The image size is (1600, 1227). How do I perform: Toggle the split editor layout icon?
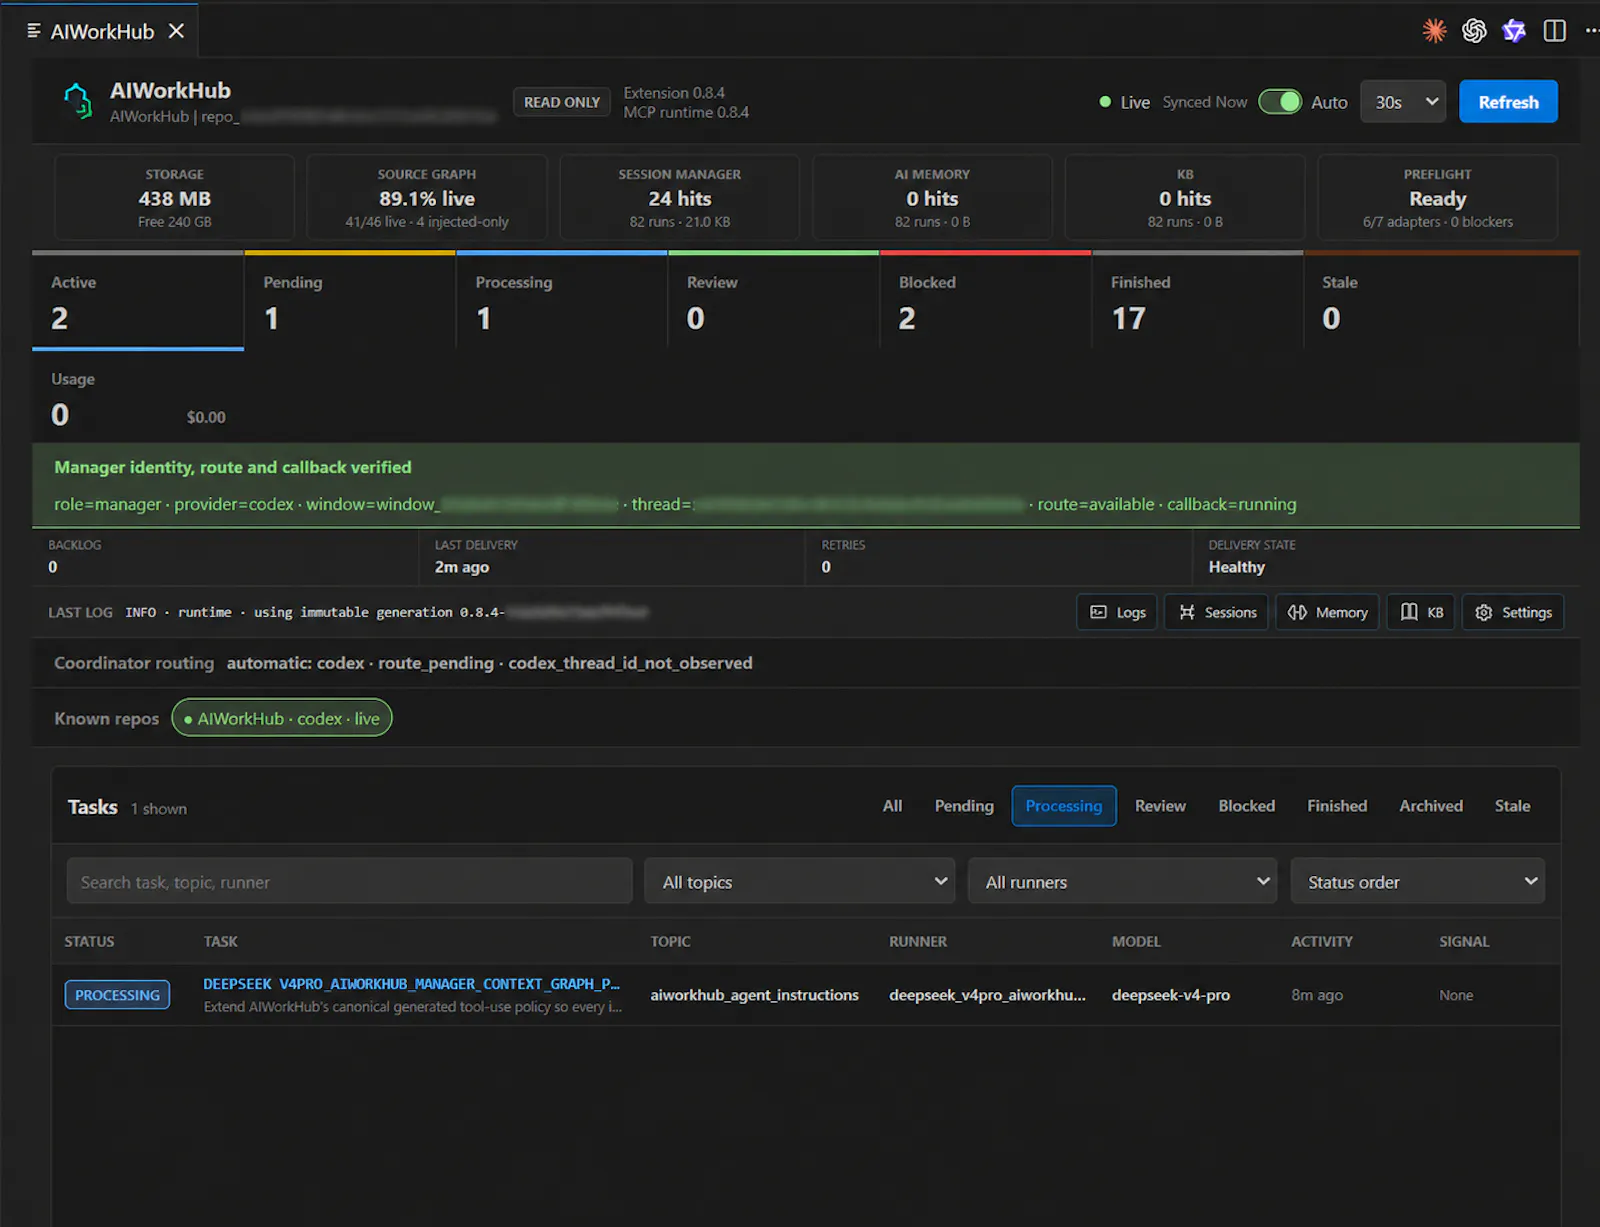click(x=1554, y=31)
